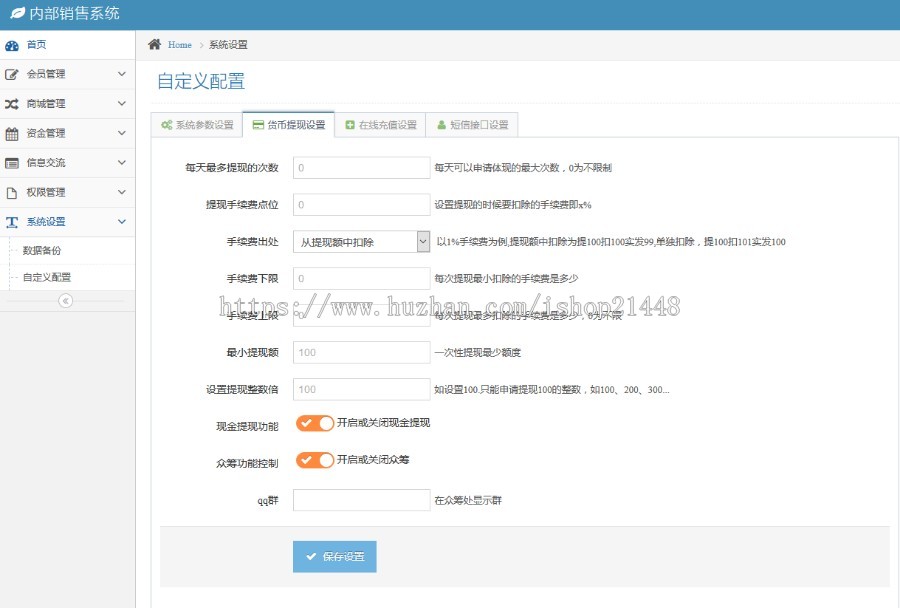The height and width of the screenshot is (608, 900).
Task: Toggle the 现金提现功能 switch
Action: (x=314, y=423)
